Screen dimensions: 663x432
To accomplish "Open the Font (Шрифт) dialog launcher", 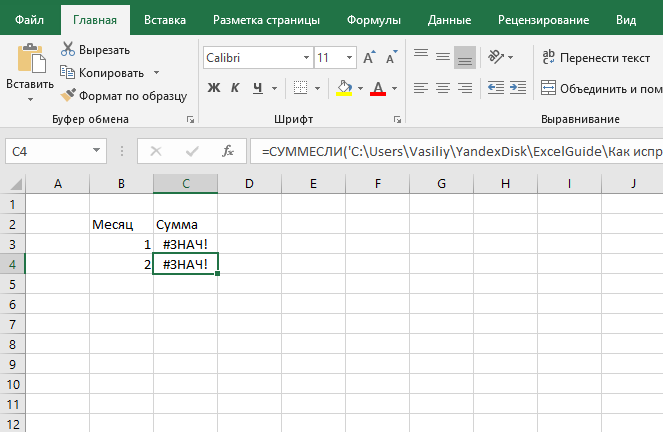I will pyautogui.click(x=397, y=120).
